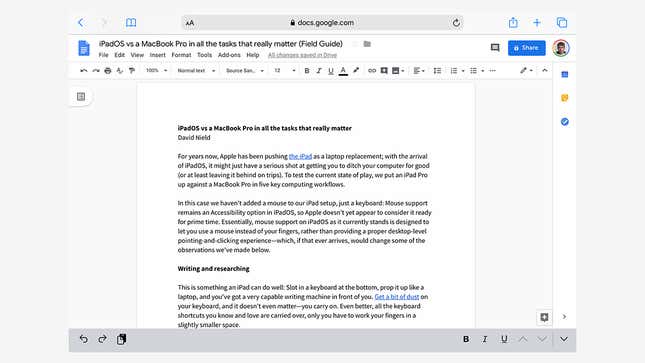This screenshot has height=363, width=645.
Task: Open the Google account avatar
Action: pyautogui.click(x=561, y=48)
